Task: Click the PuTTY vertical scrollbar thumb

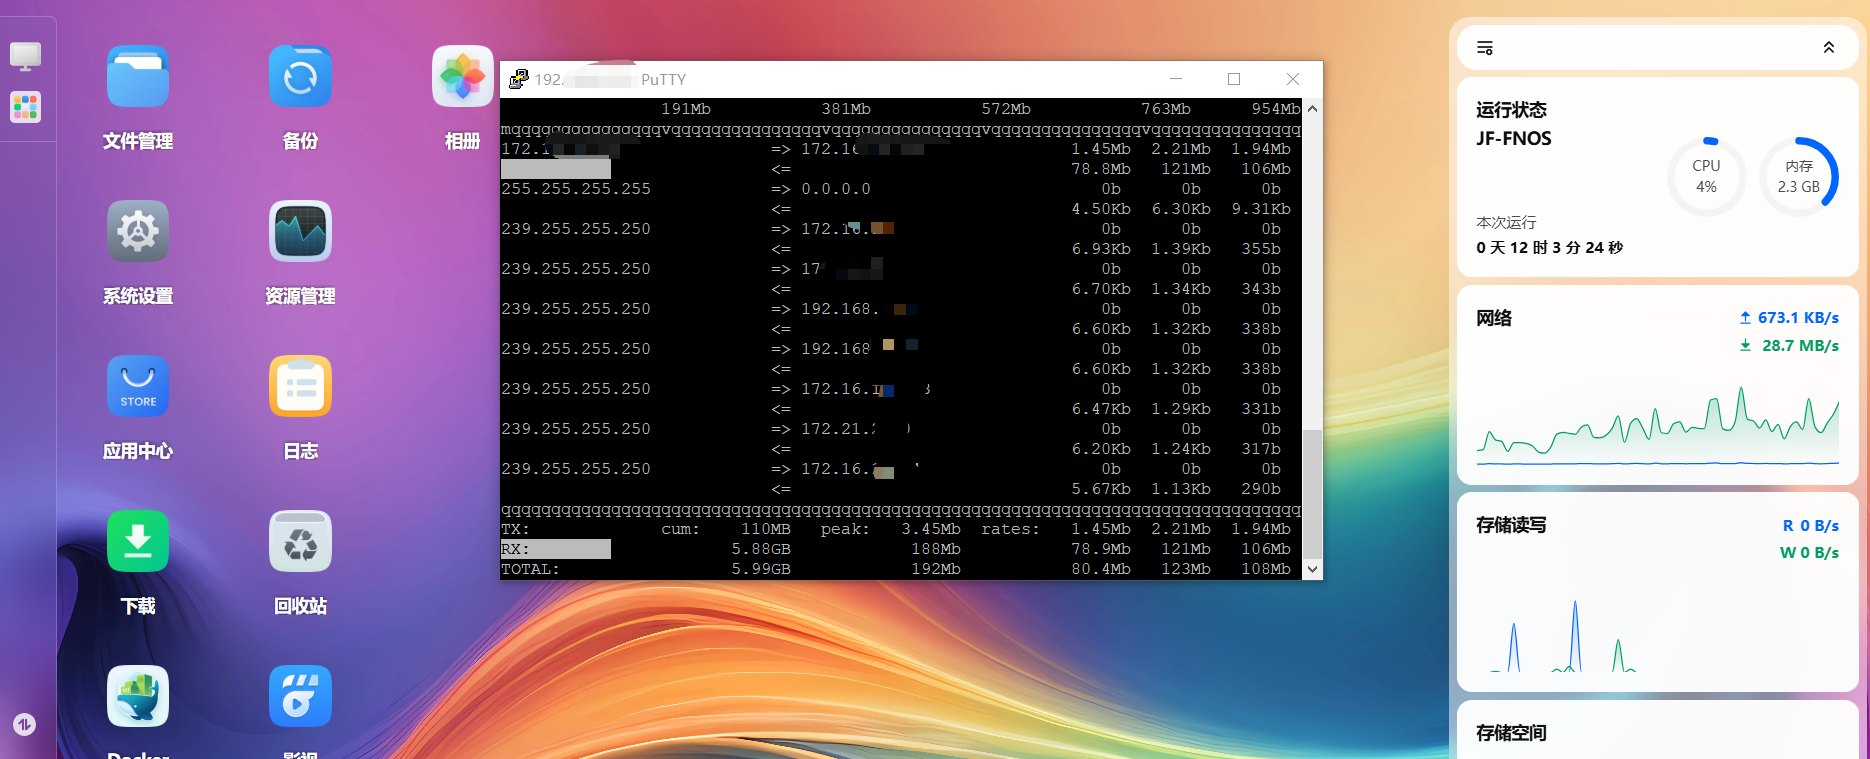Action: point(1313,494)
